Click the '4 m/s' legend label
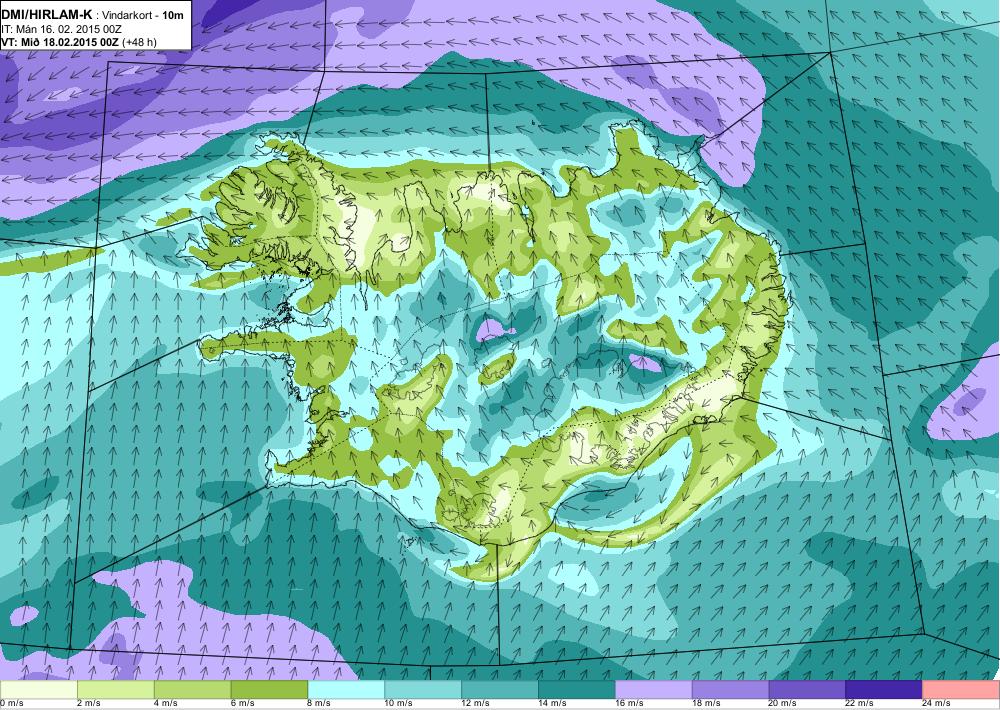Image resolution: width=1000 pixels, height=710 pixels. click(x=166, y=704)
